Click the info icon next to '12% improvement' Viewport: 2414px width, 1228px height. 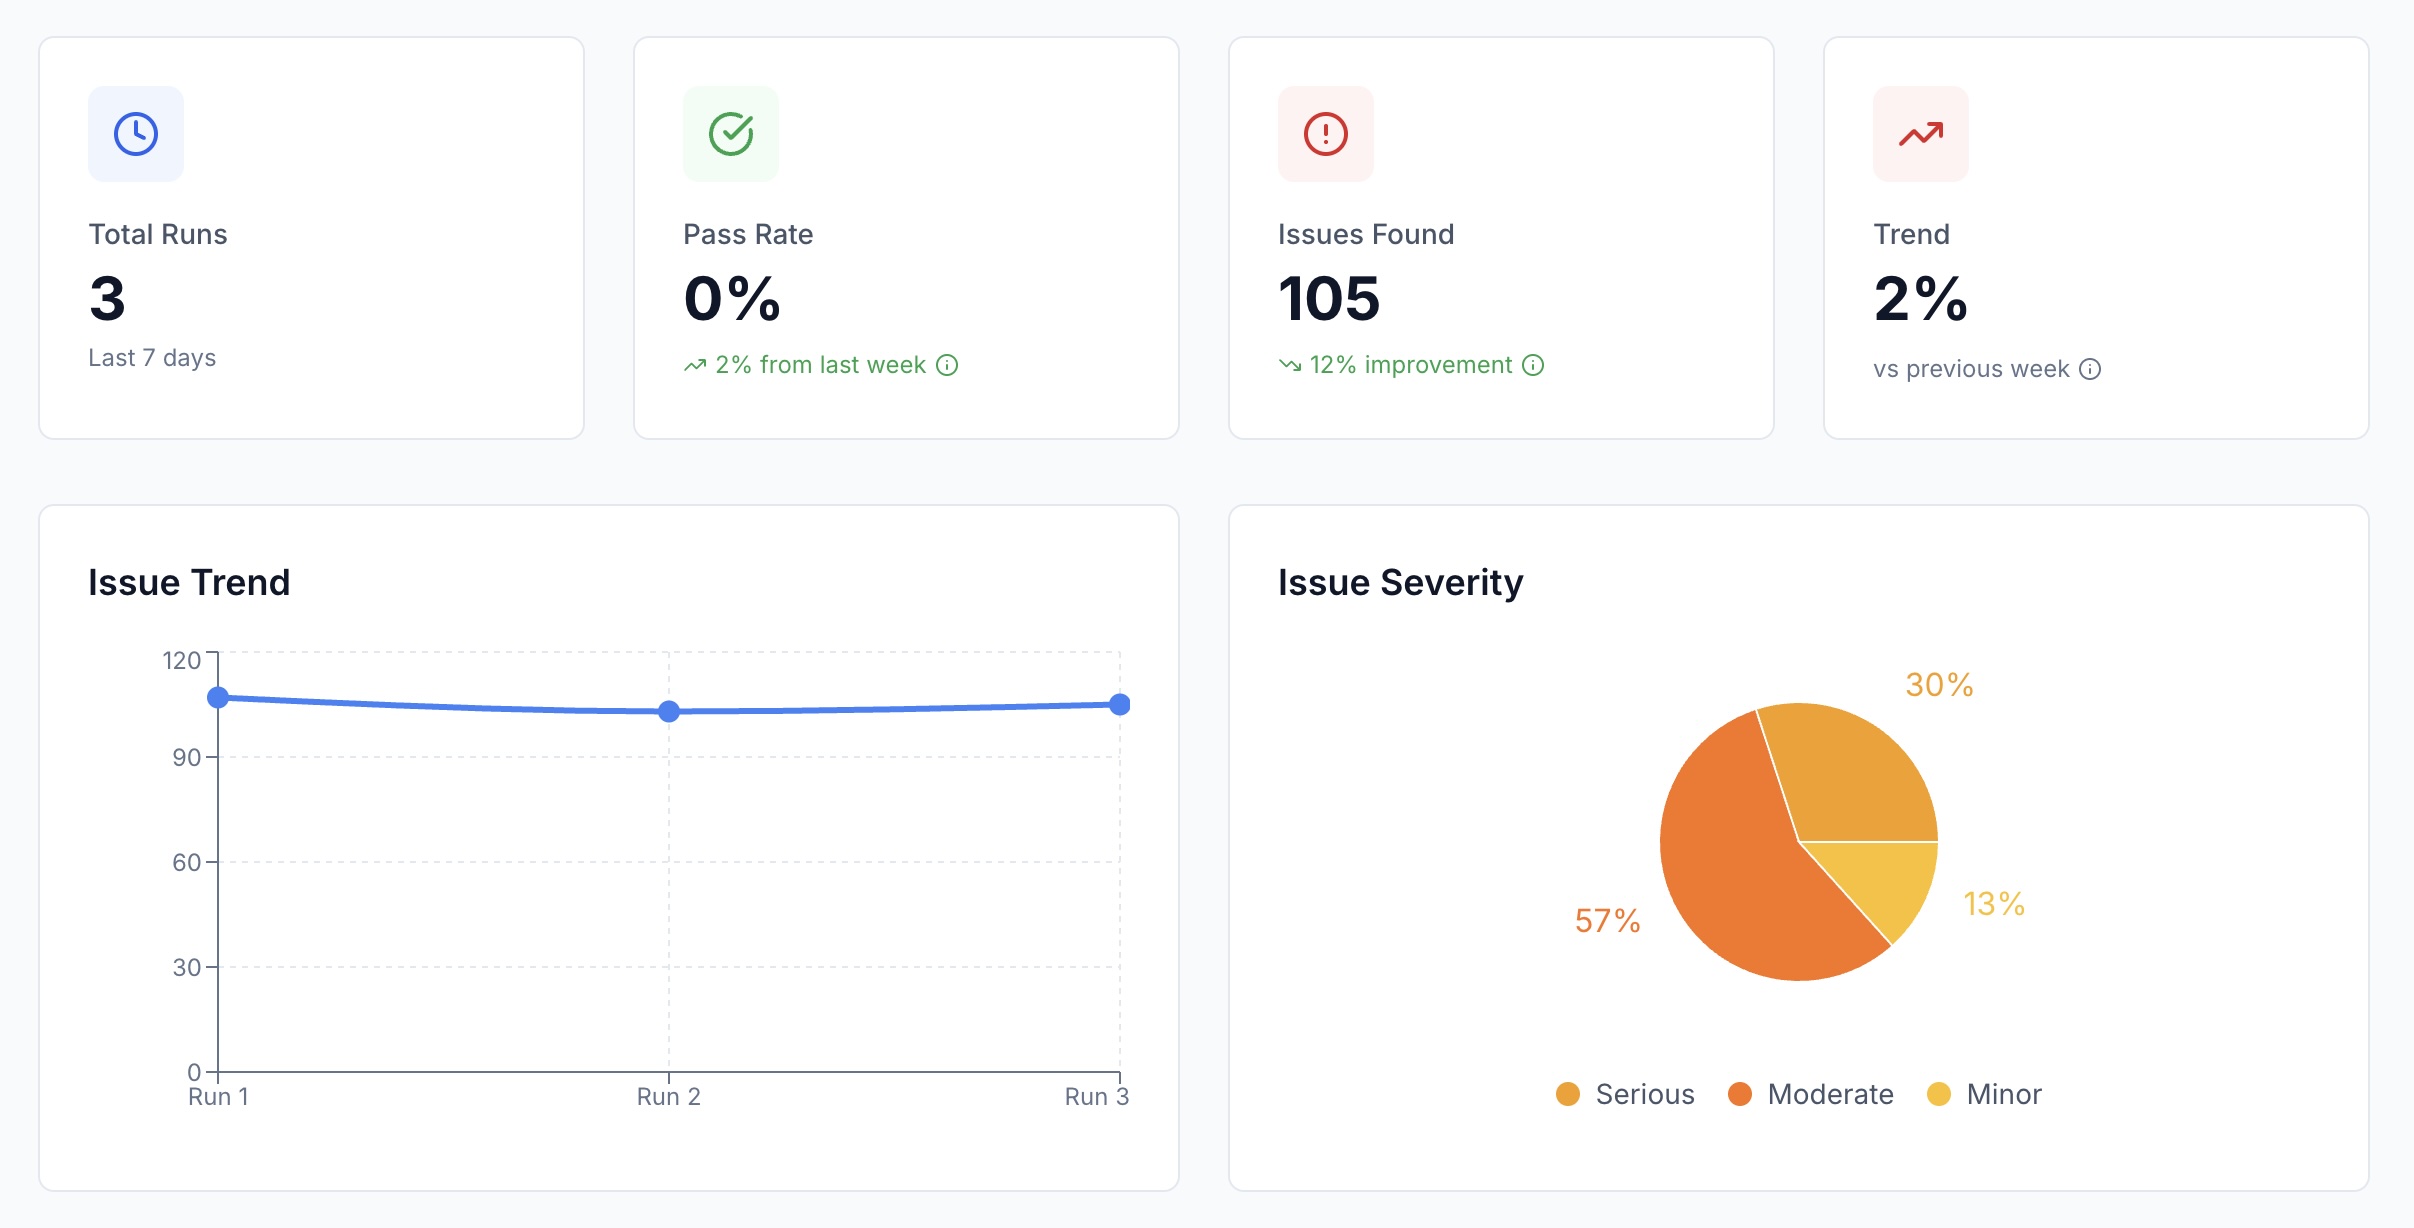(1533, 365)
